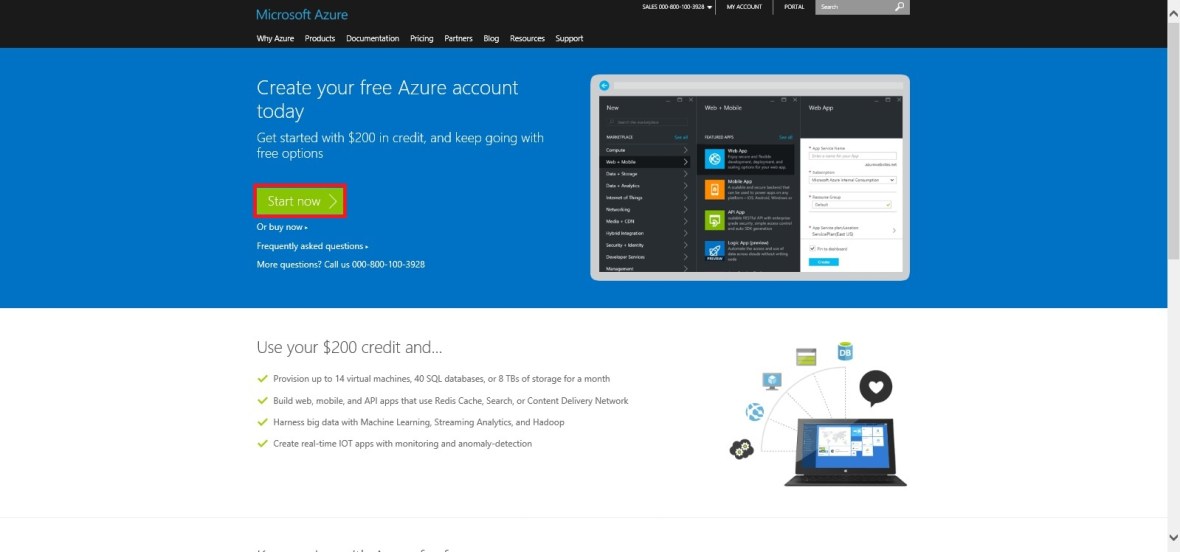Click the search magnifier icon
Image resolution: width=1180 pixels, height=552 pixels.
coord(900,7)
